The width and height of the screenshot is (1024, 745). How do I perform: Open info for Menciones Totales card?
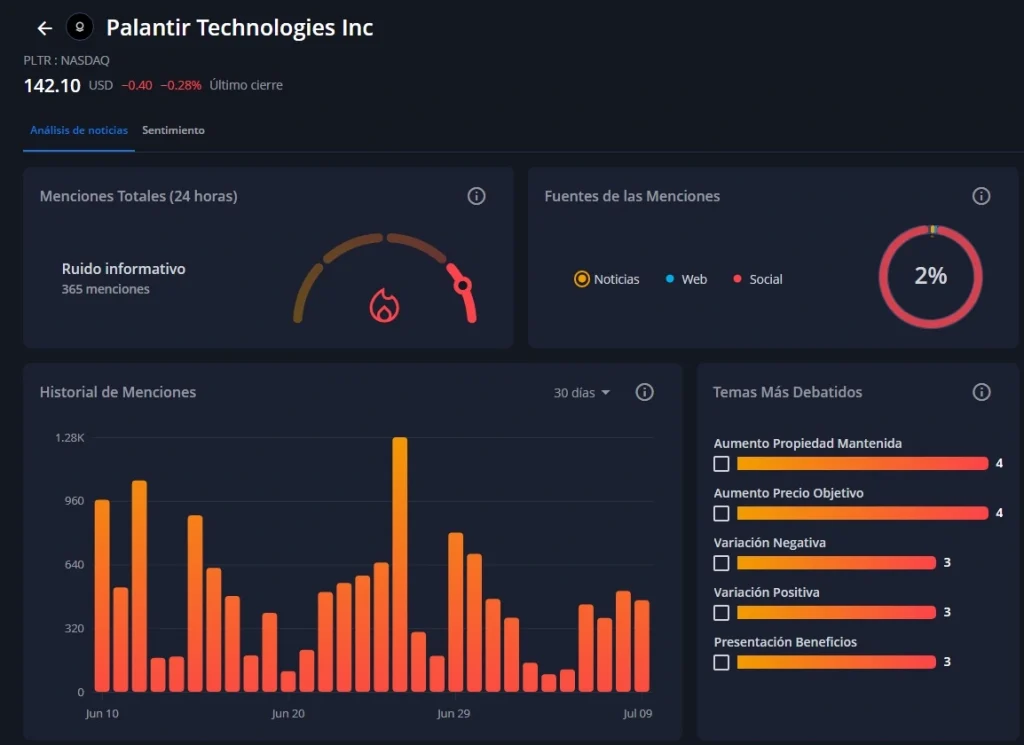coord(476,196)
